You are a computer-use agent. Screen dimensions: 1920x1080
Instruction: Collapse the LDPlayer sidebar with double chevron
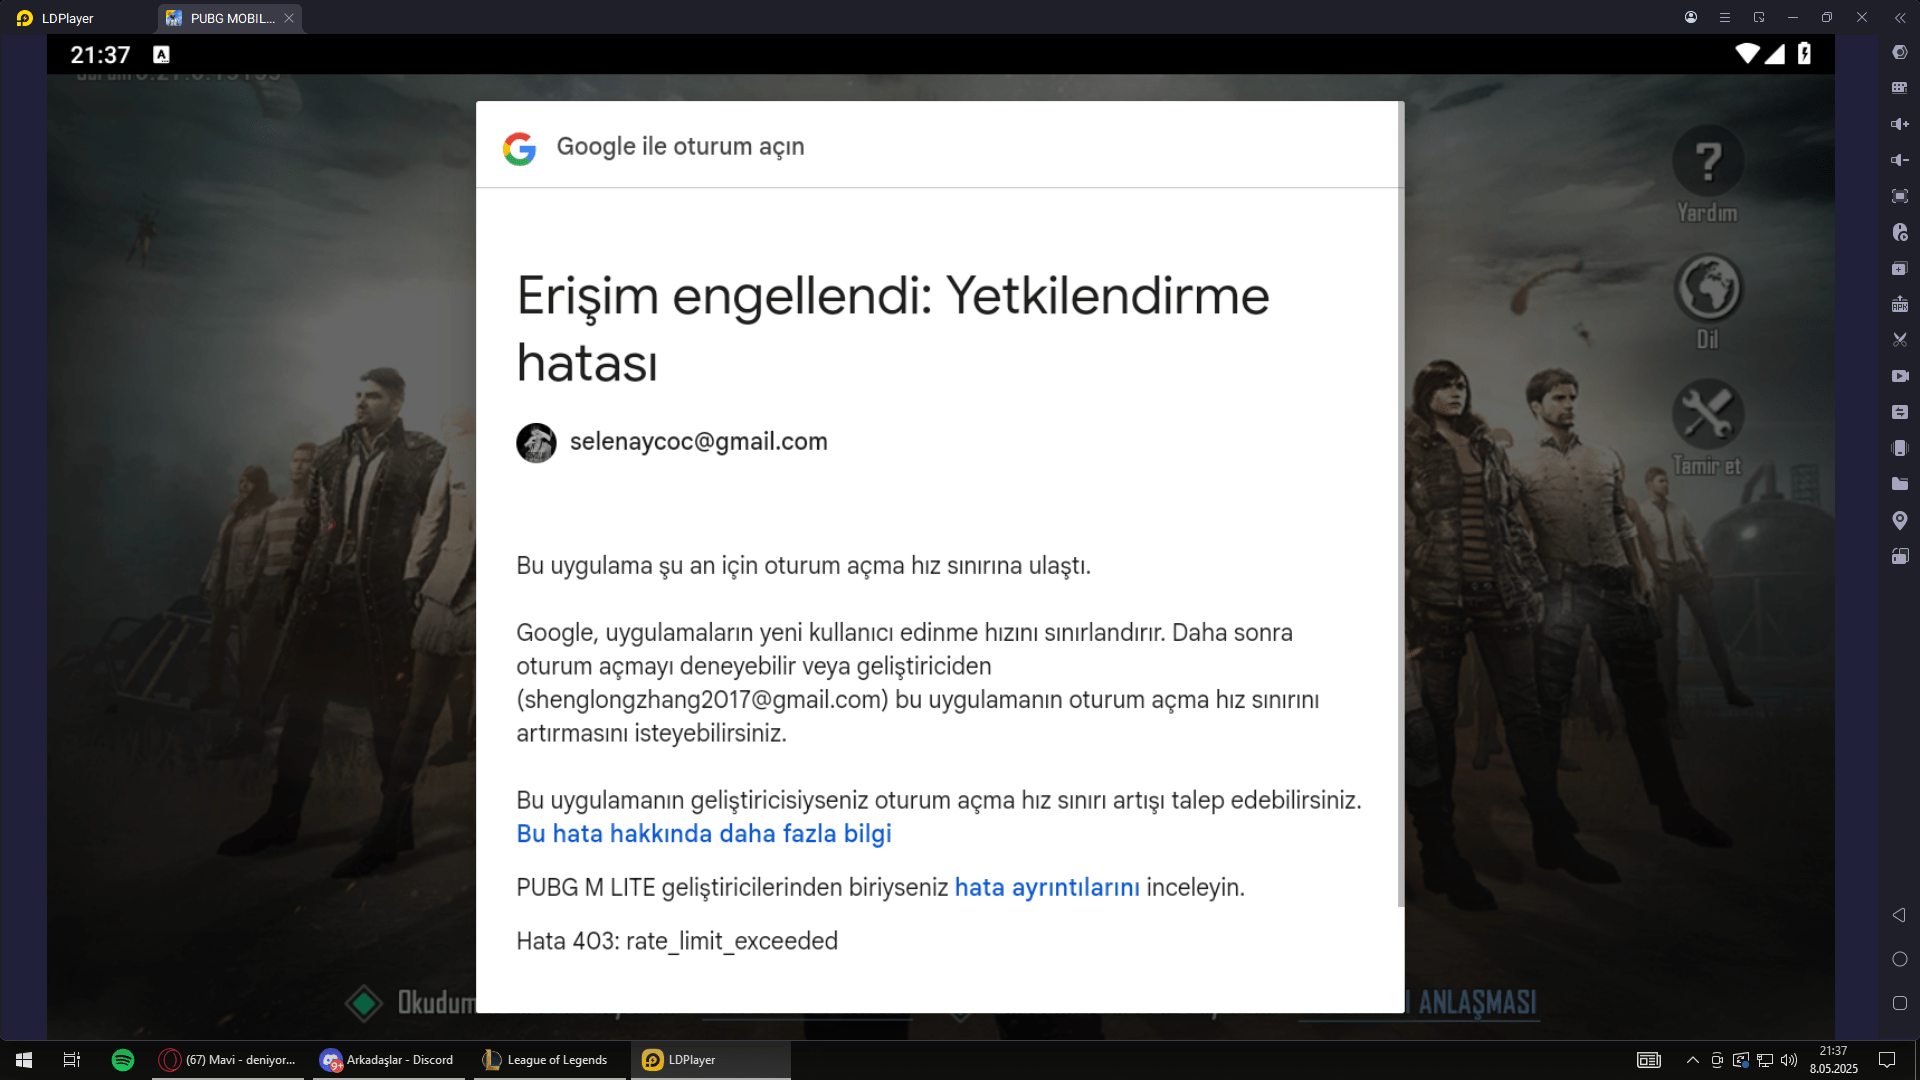pyautogui.click(x=1900, y=17)
